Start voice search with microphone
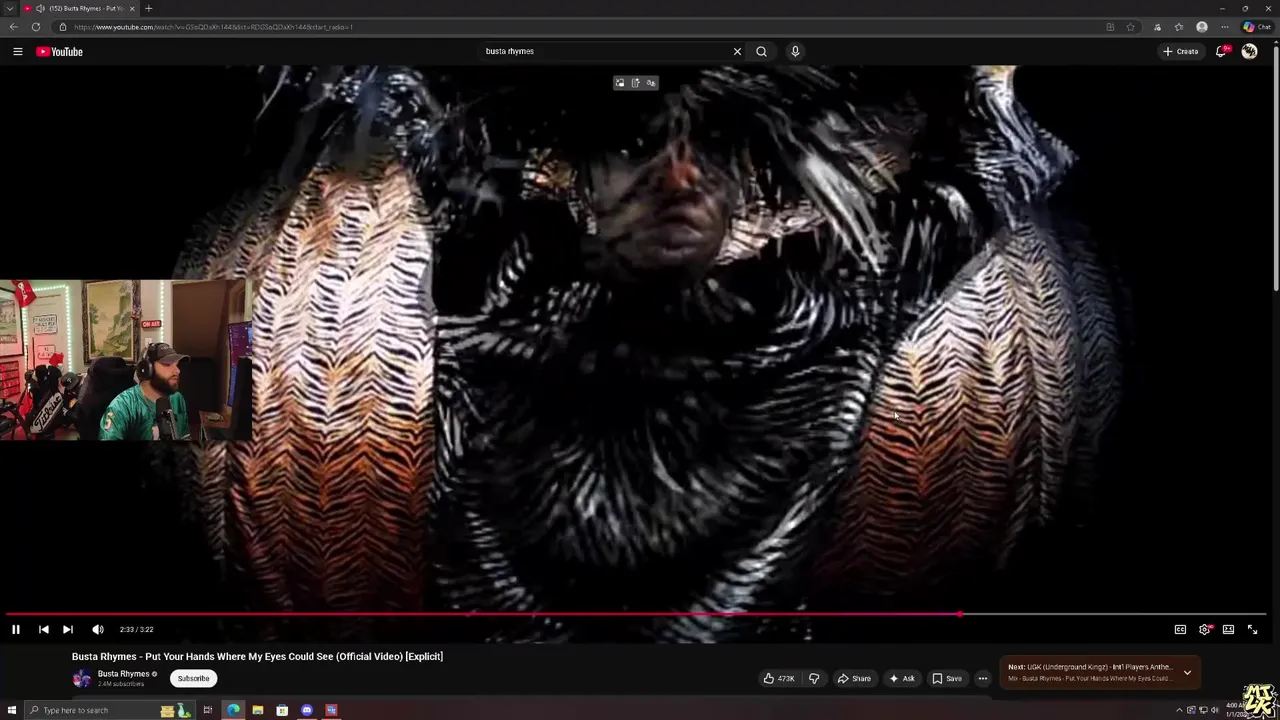 795,51
